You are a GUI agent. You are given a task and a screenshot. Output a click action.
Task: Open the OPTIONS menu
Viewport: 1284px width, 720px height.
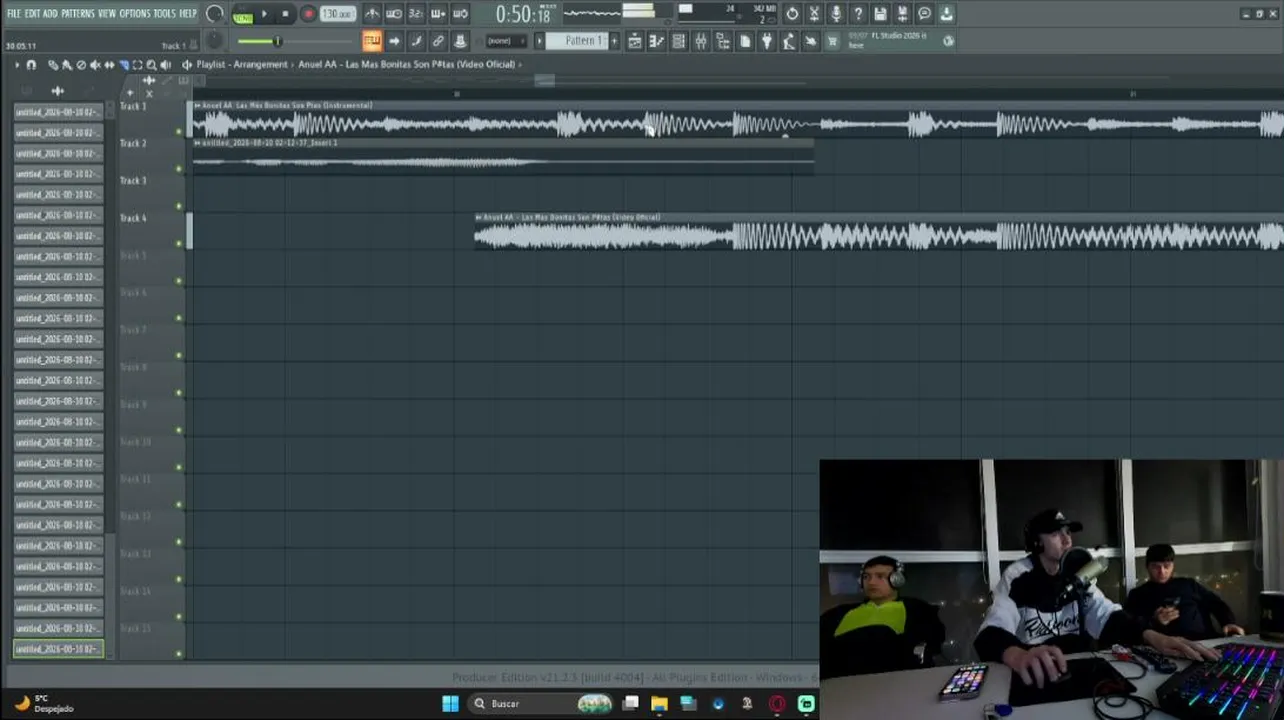[134, 14]
